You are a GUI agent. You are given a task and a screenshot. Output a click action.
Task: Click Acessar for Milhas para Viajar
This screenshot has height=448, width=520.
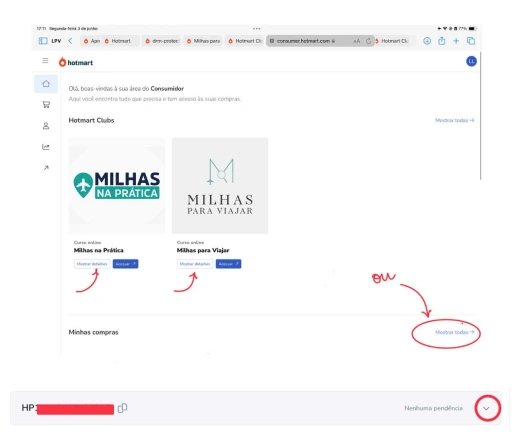(228, 264)
